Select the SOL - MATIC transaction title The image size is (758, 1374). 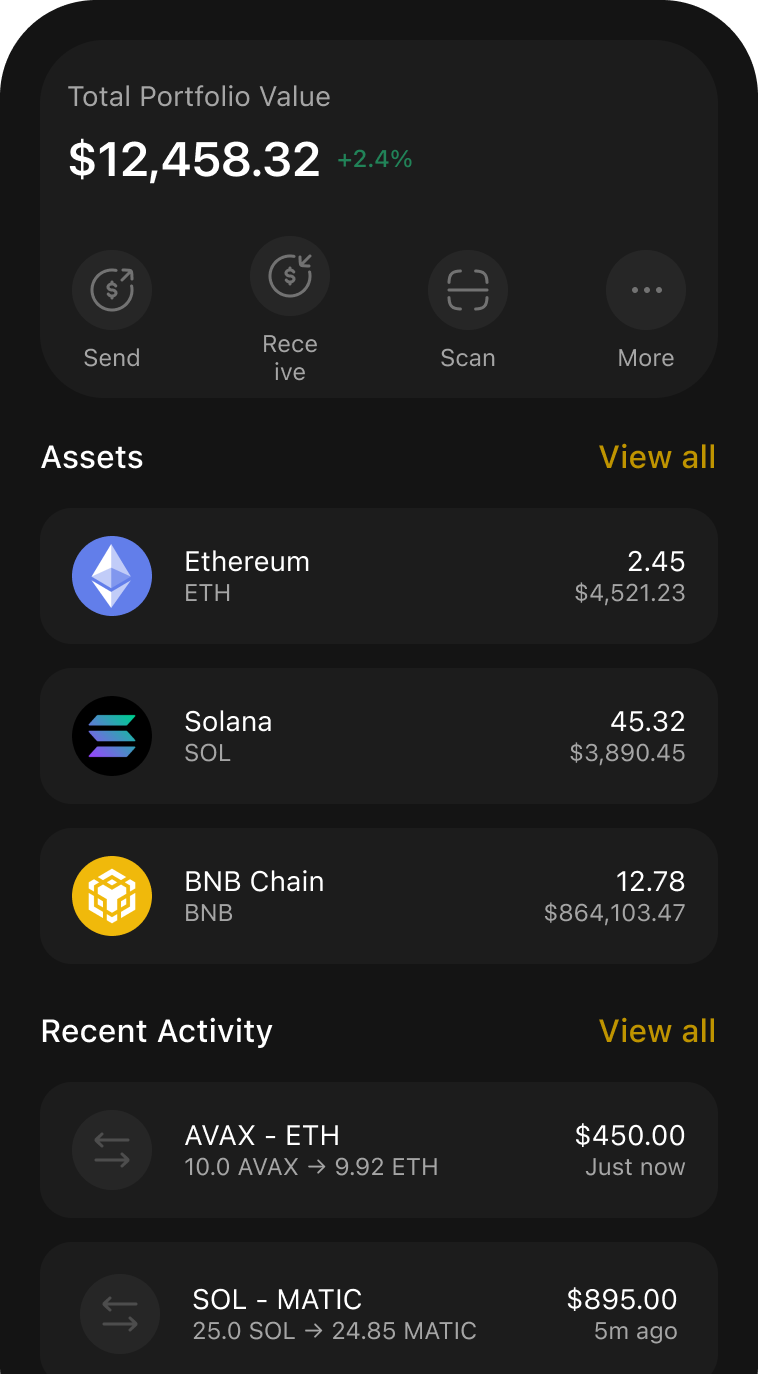277,1300
